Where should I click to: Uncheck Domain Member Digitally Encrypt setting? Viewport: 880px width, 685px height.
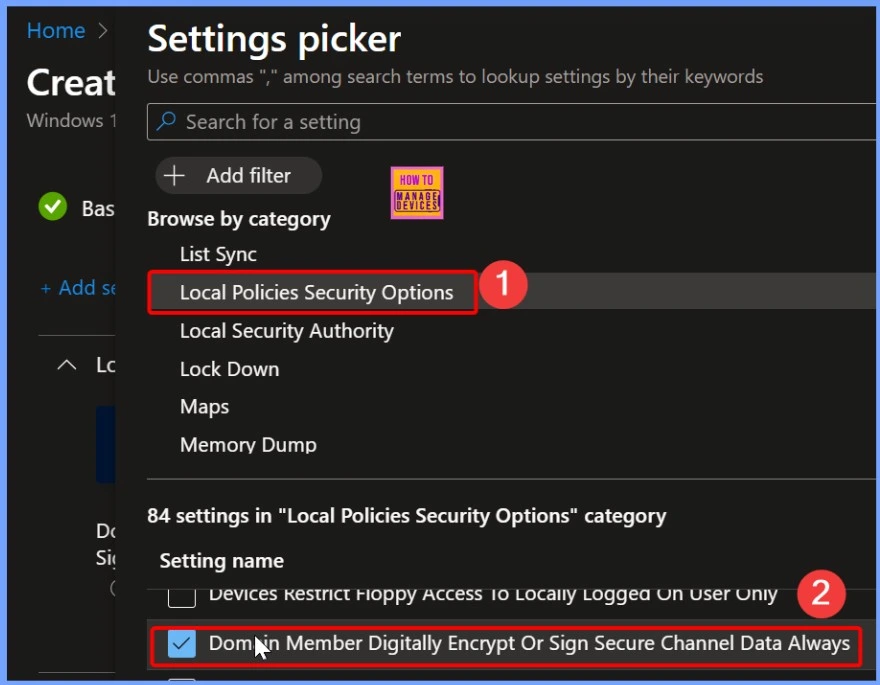coord(181,644)
